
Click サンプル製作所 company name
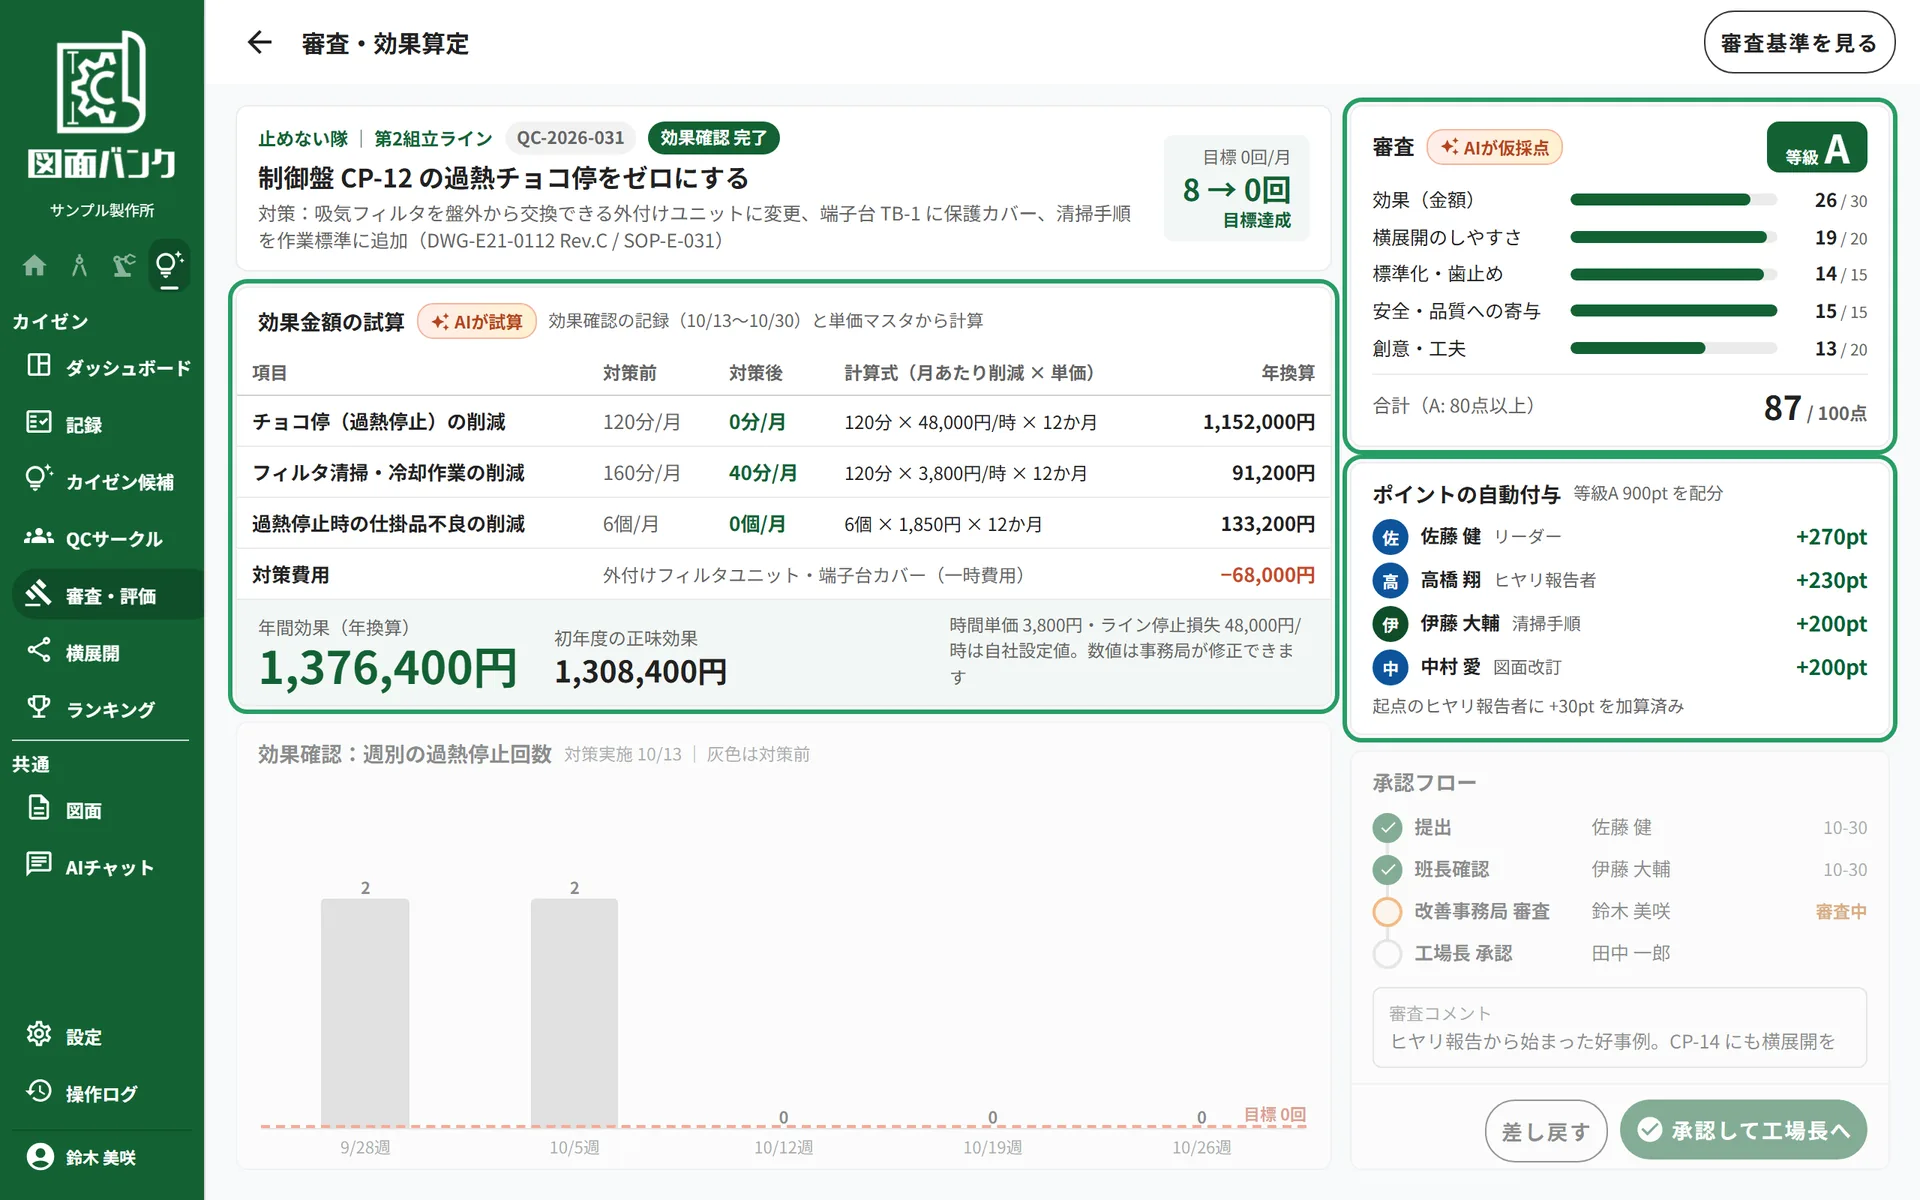pyautogui.click(x=102, y=210)
